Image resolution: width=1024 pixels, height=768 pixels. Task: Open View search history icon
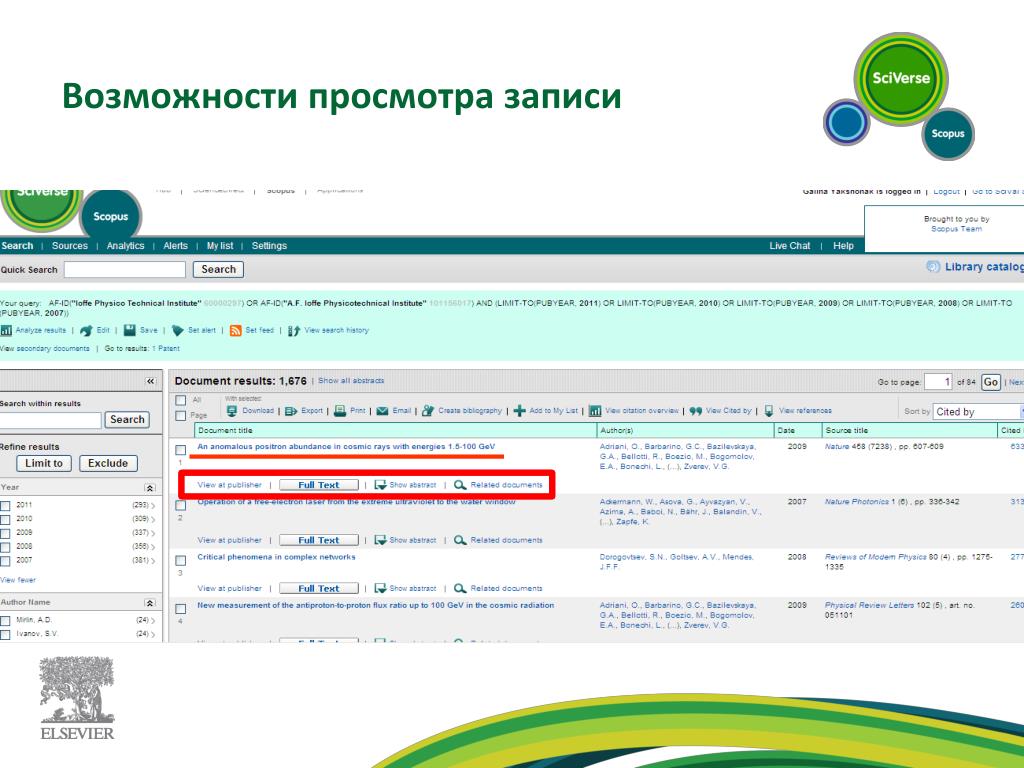[x=294, y=330]
